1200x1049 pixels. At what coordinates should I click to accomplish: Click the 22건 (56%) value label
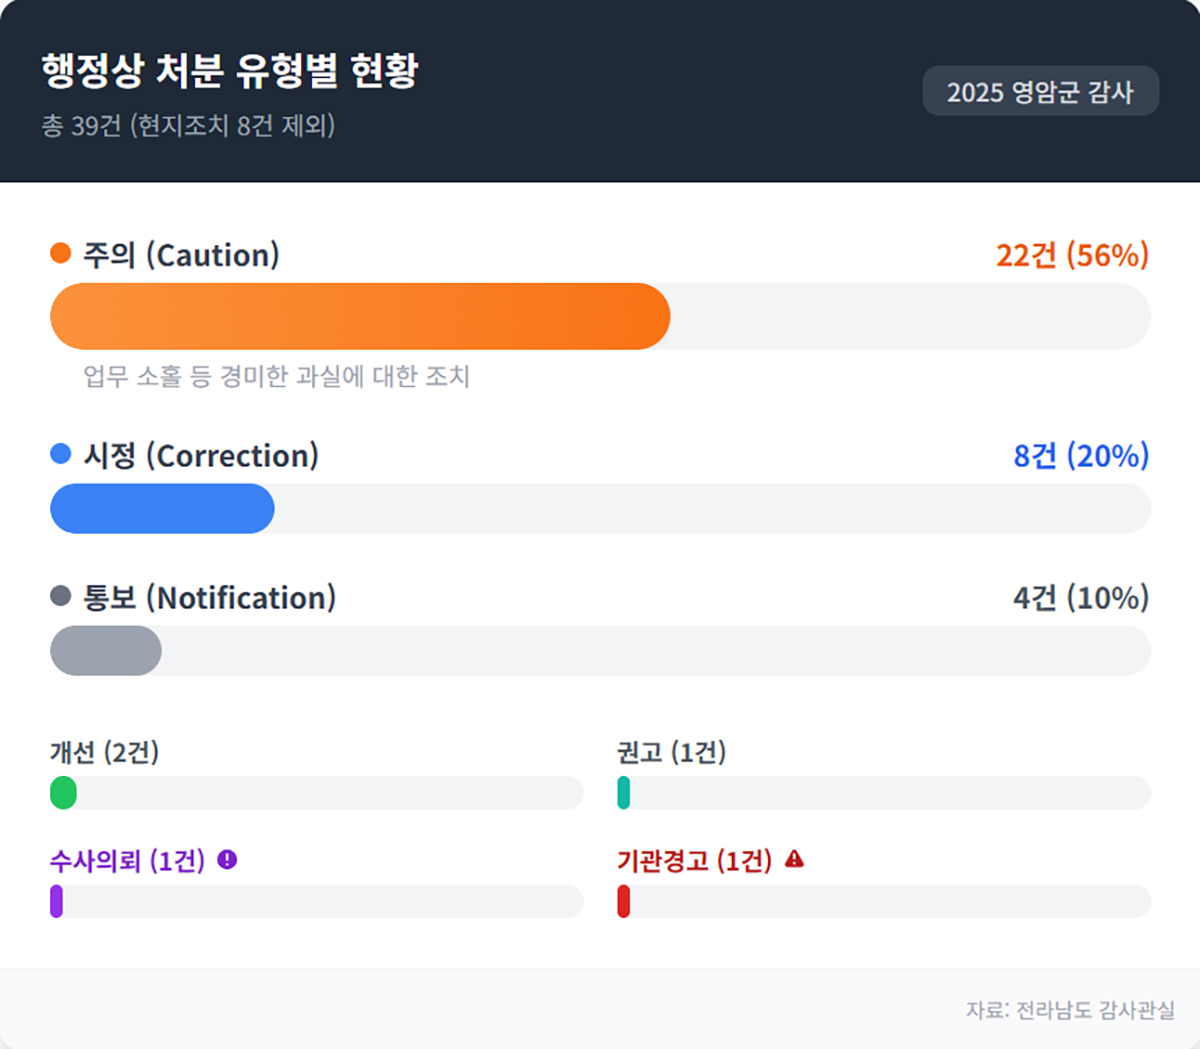pyautogui.click(x=1072, y=255)
